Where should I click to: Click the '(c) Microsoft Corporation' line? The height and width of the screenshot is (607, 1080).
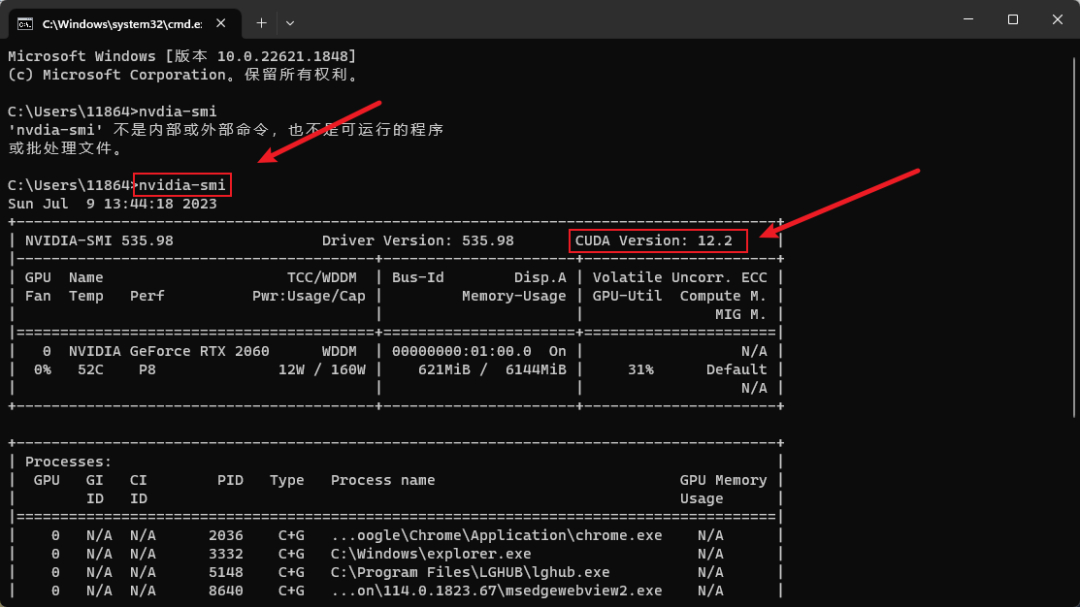click(183, 74)
